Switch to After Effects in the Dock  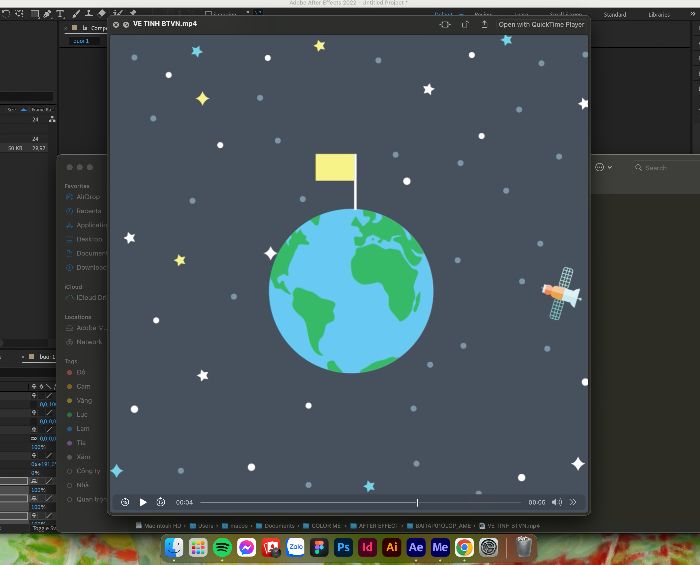click(416, 547)
